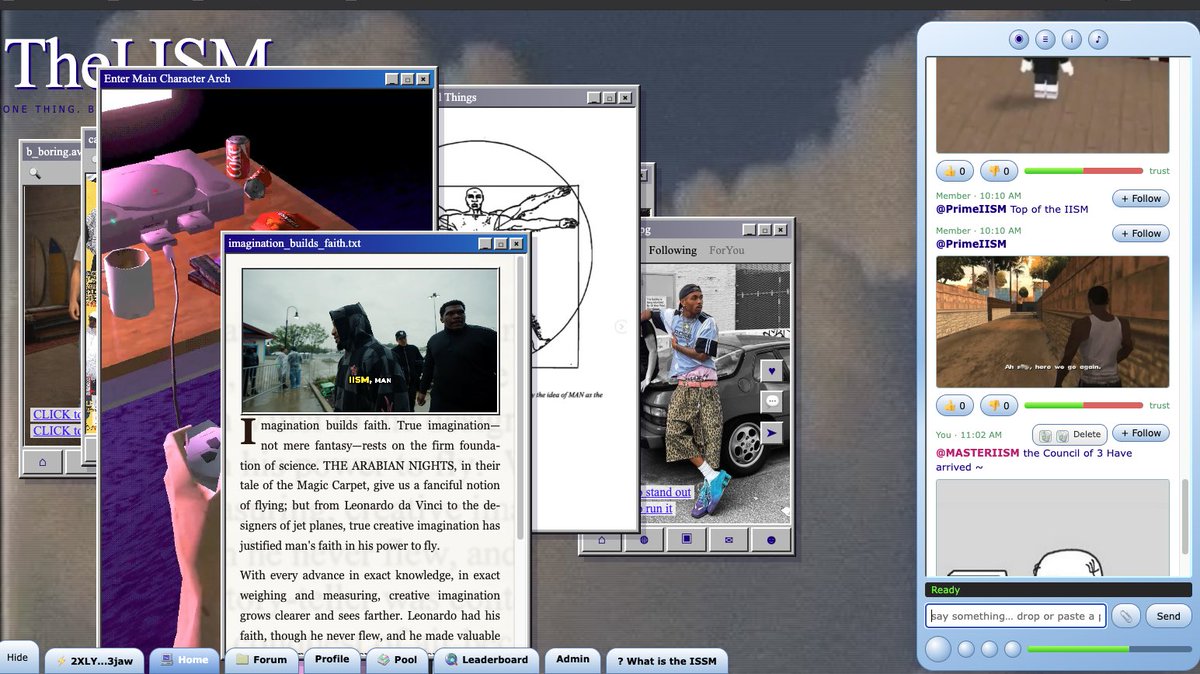
Task: Open the Pool taskbar tab
Action: (396, 660)
